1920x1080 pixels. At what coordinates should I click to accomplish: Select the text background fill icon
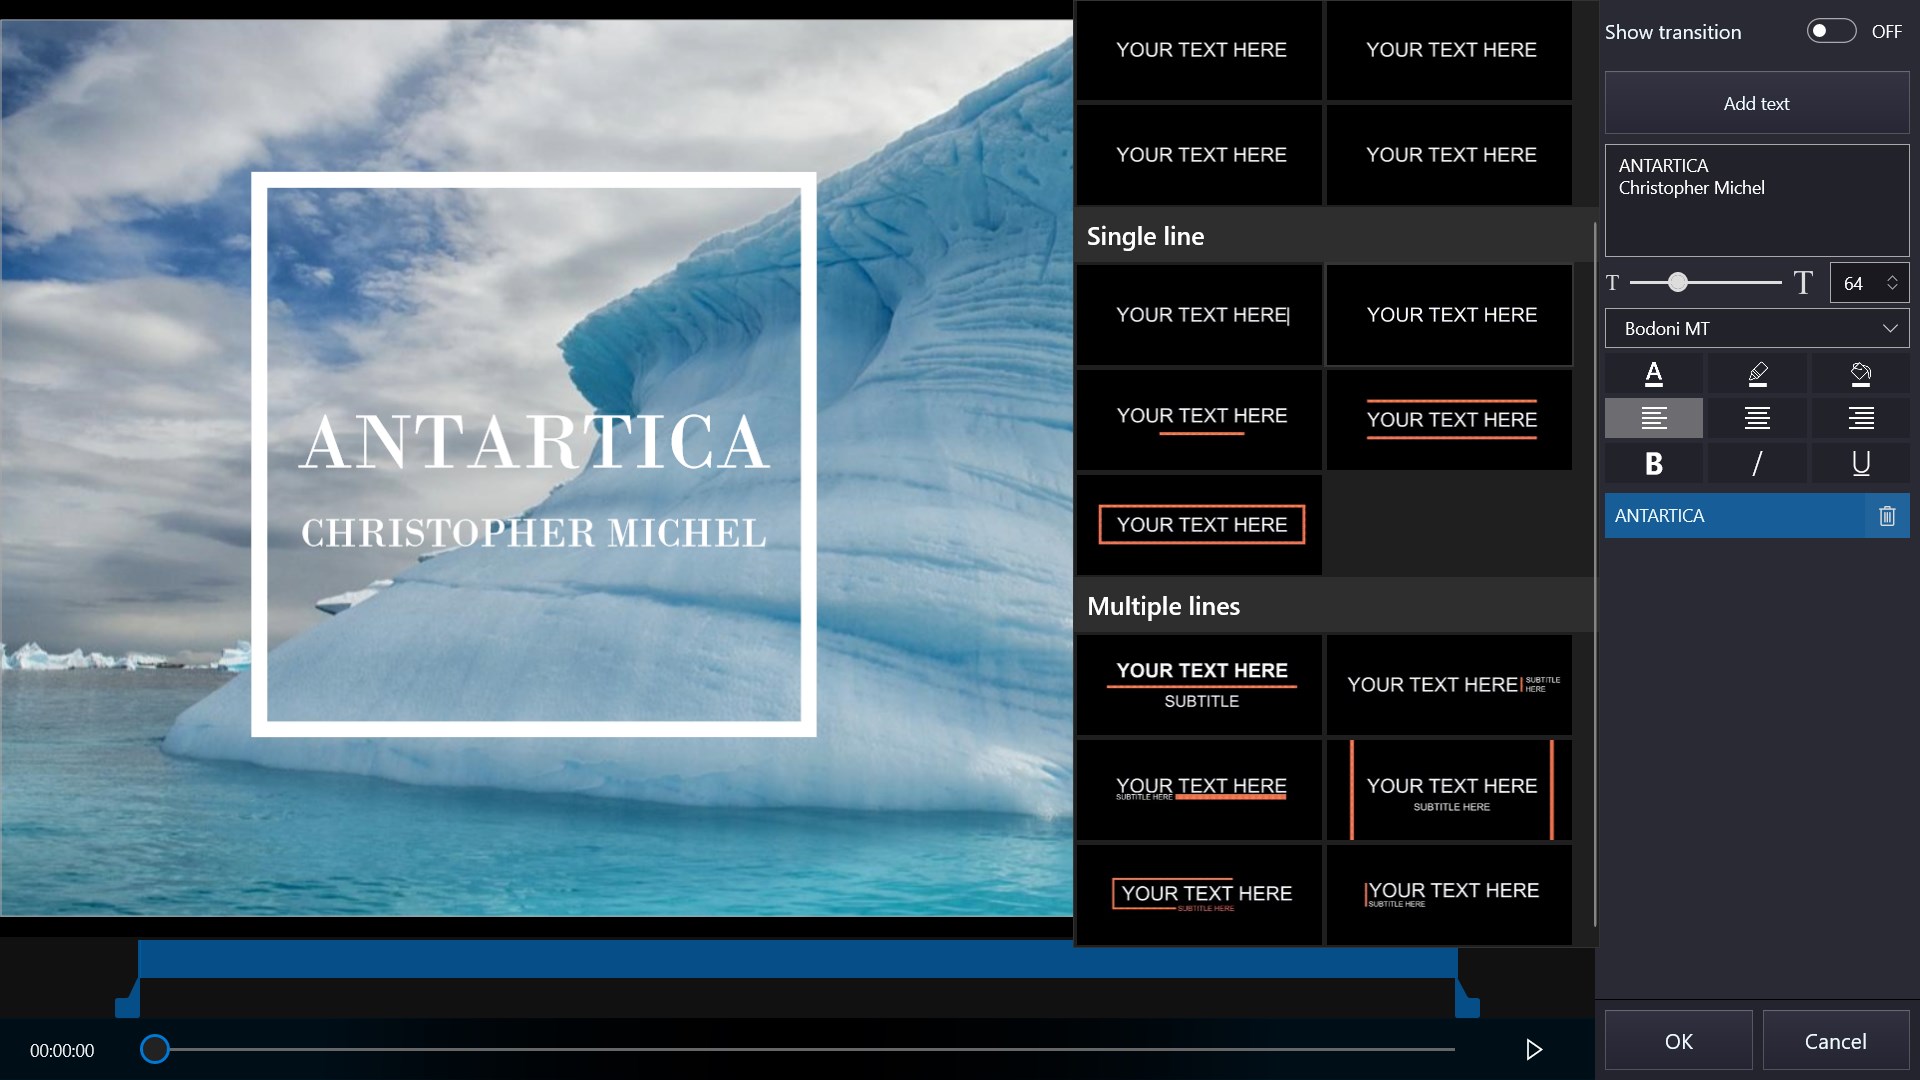pyautogui.click(x=1860, y=373)
